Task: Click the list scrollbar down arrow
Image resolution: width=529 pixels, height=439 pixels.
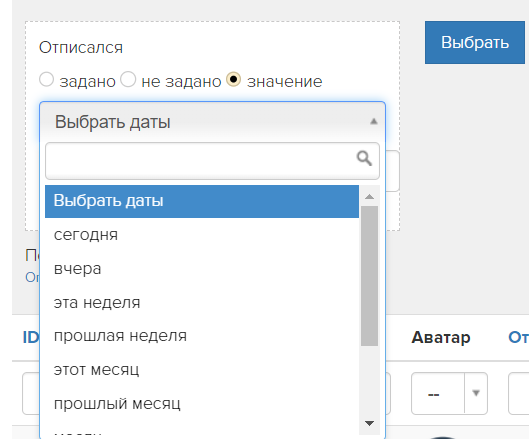Action: pyautogui.click(x=369, y=423)
